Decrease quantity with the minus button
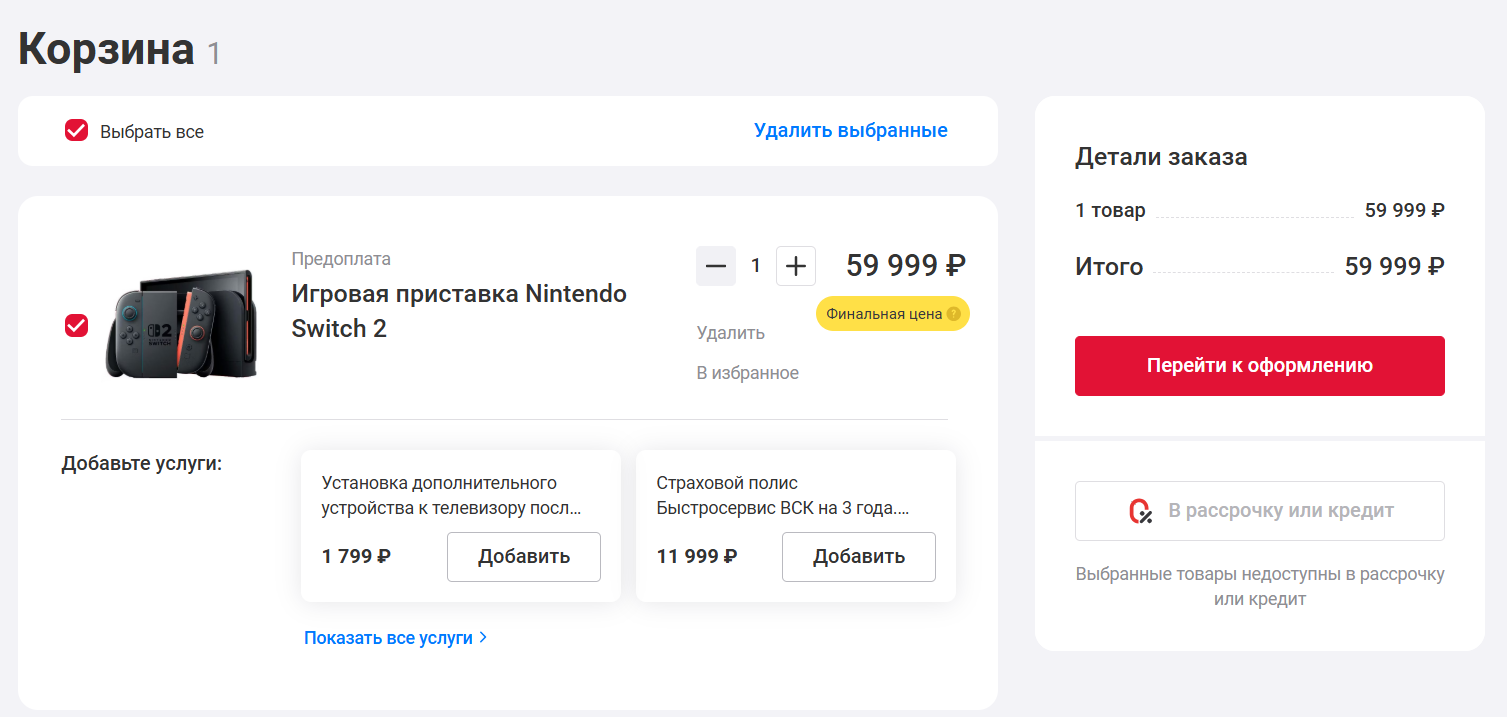The width and height of the screenshot is (1507, 717). tap(716, 266)
